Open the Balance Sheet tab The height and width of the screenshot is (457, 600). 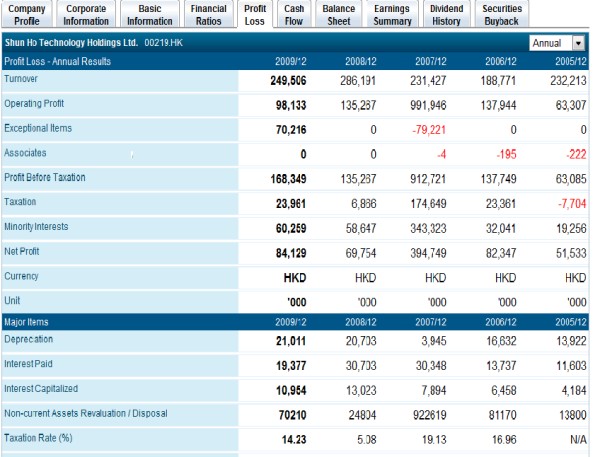(339, 15)
